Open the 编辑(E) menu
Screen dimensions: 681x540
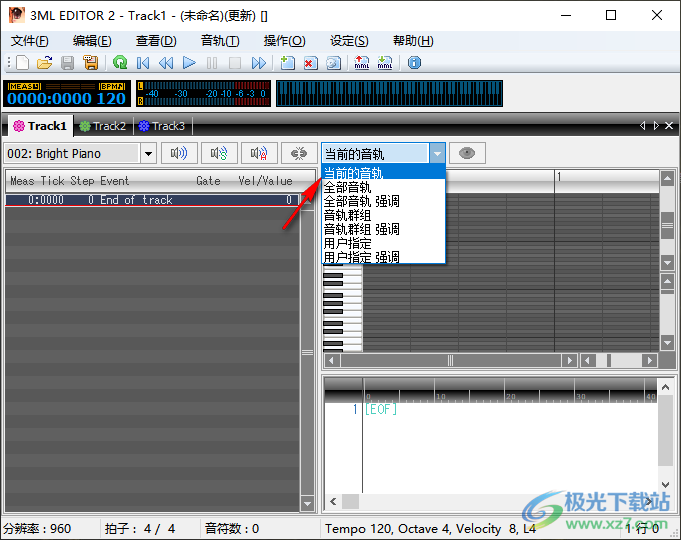pyautogui.click(x=92, y=41)
